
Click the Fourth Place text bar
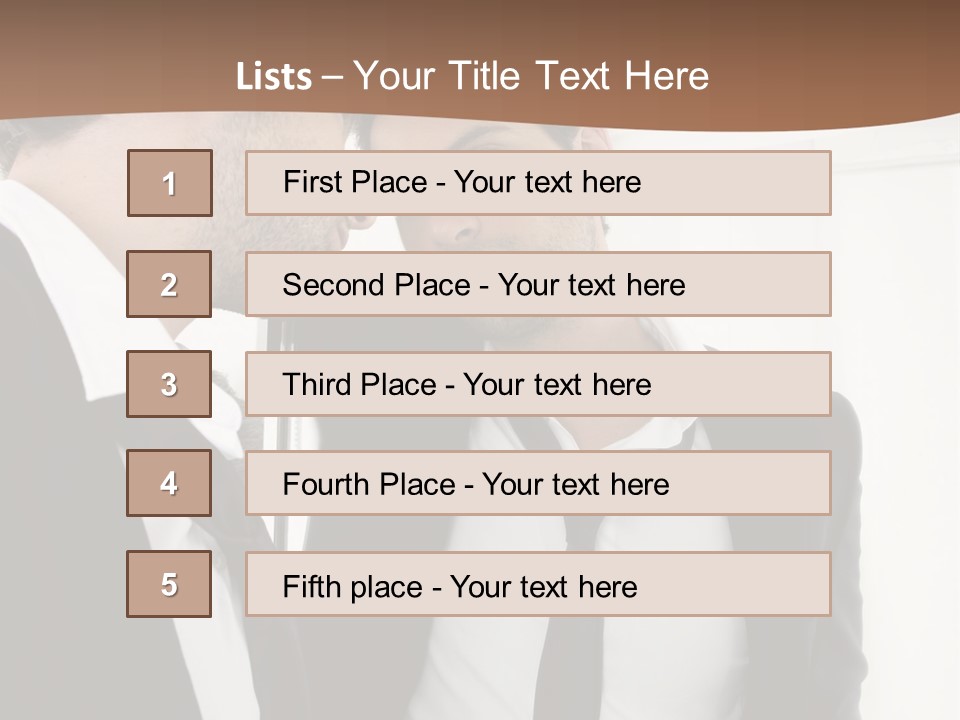(538, 483)
